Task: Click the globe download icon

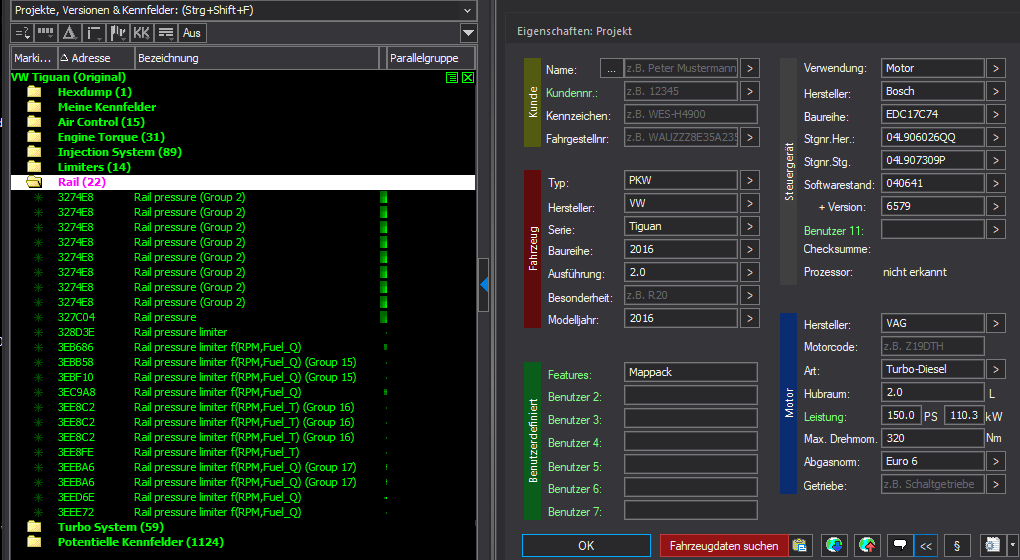Action: pyautogui.click(x=833, y=546)
